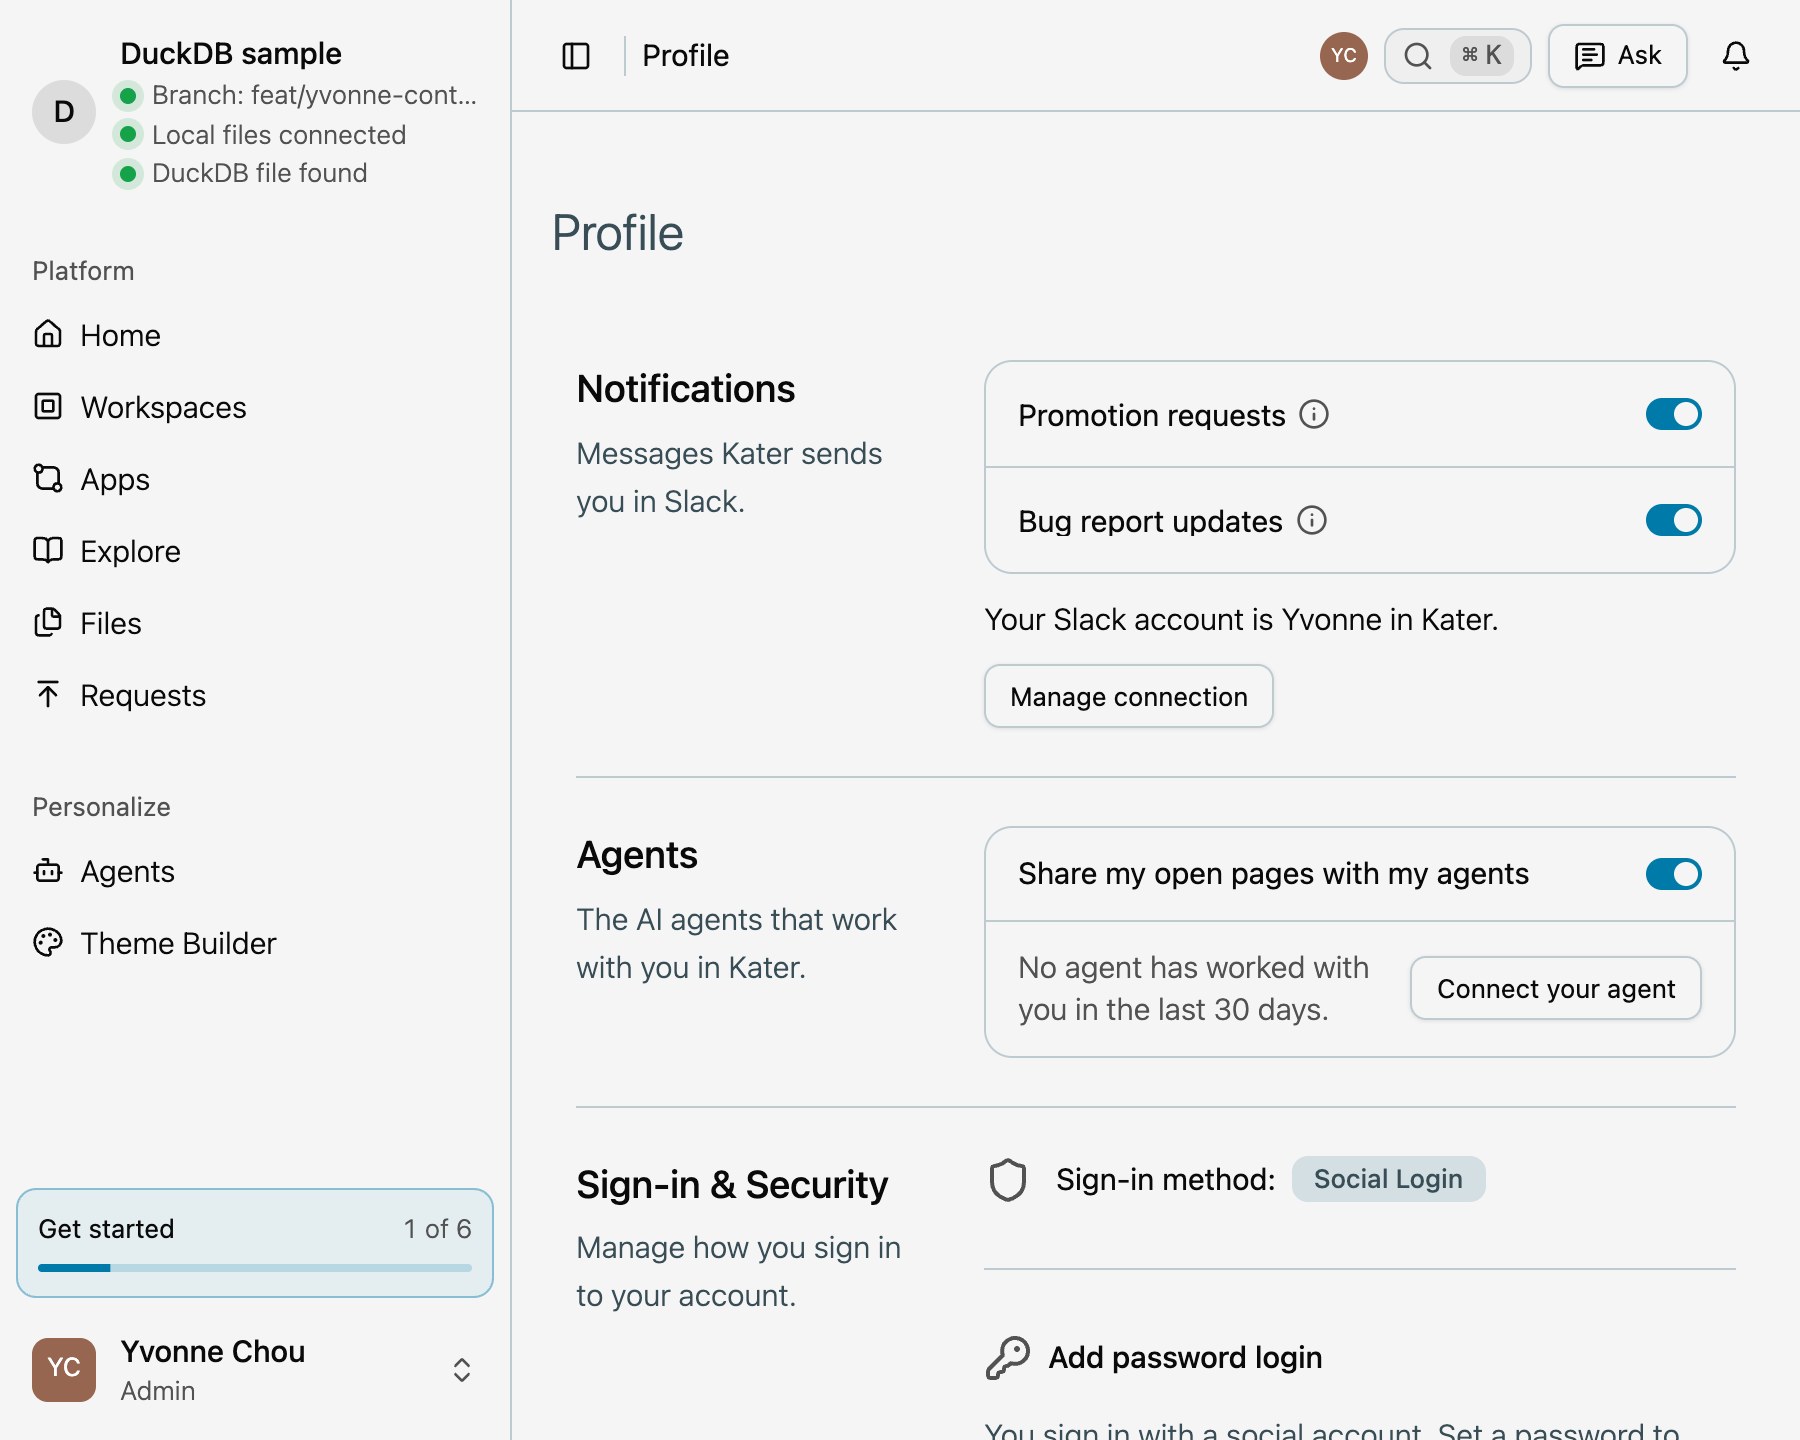Screen dimensions: 1800x1440
Task: Click the Social Login badge
Action: [1388, 1179]
